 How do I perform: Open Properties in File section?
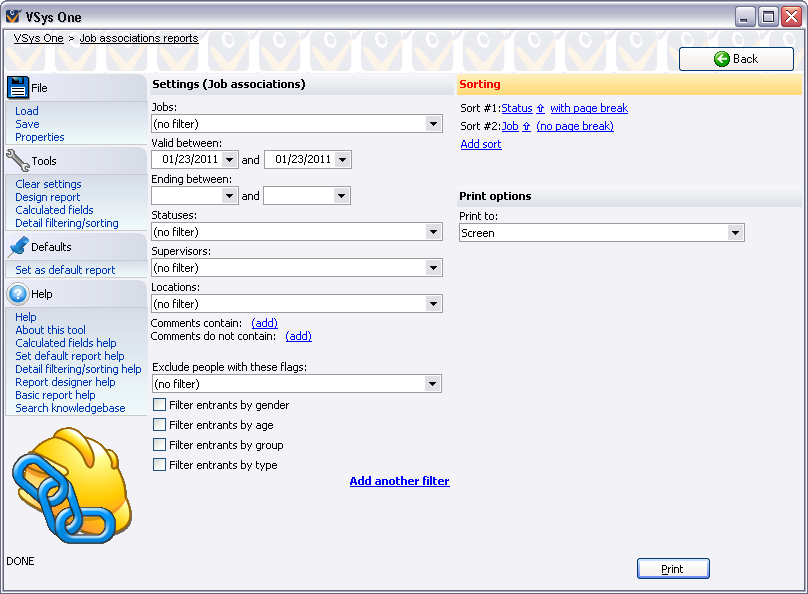coord(40,137)
